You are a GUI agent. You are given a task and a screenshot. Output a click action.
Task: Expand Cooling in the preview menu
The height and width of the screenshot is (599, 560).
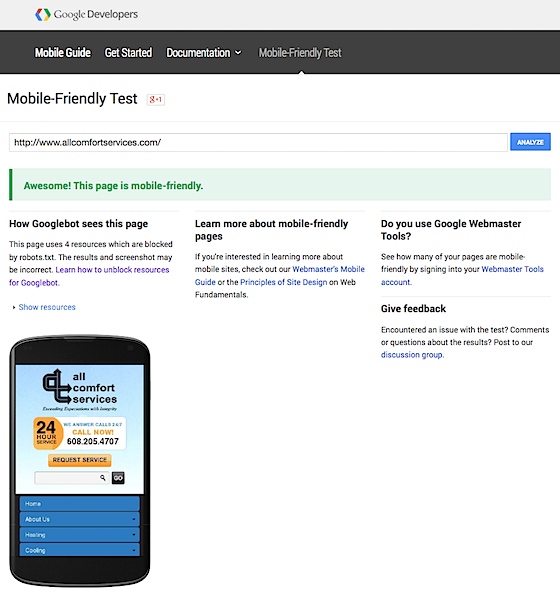tap(79, 550)
